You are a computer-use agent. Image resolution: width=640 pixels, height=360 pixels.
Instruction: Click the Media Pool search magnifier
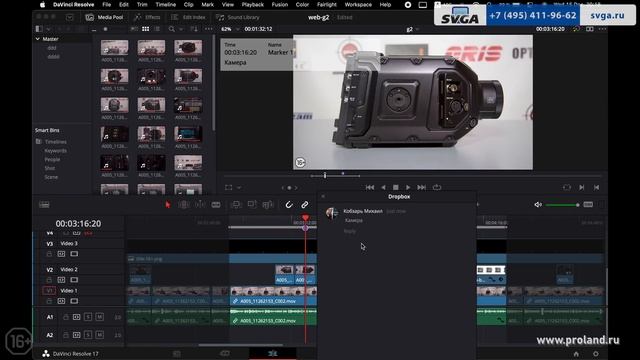172,29
